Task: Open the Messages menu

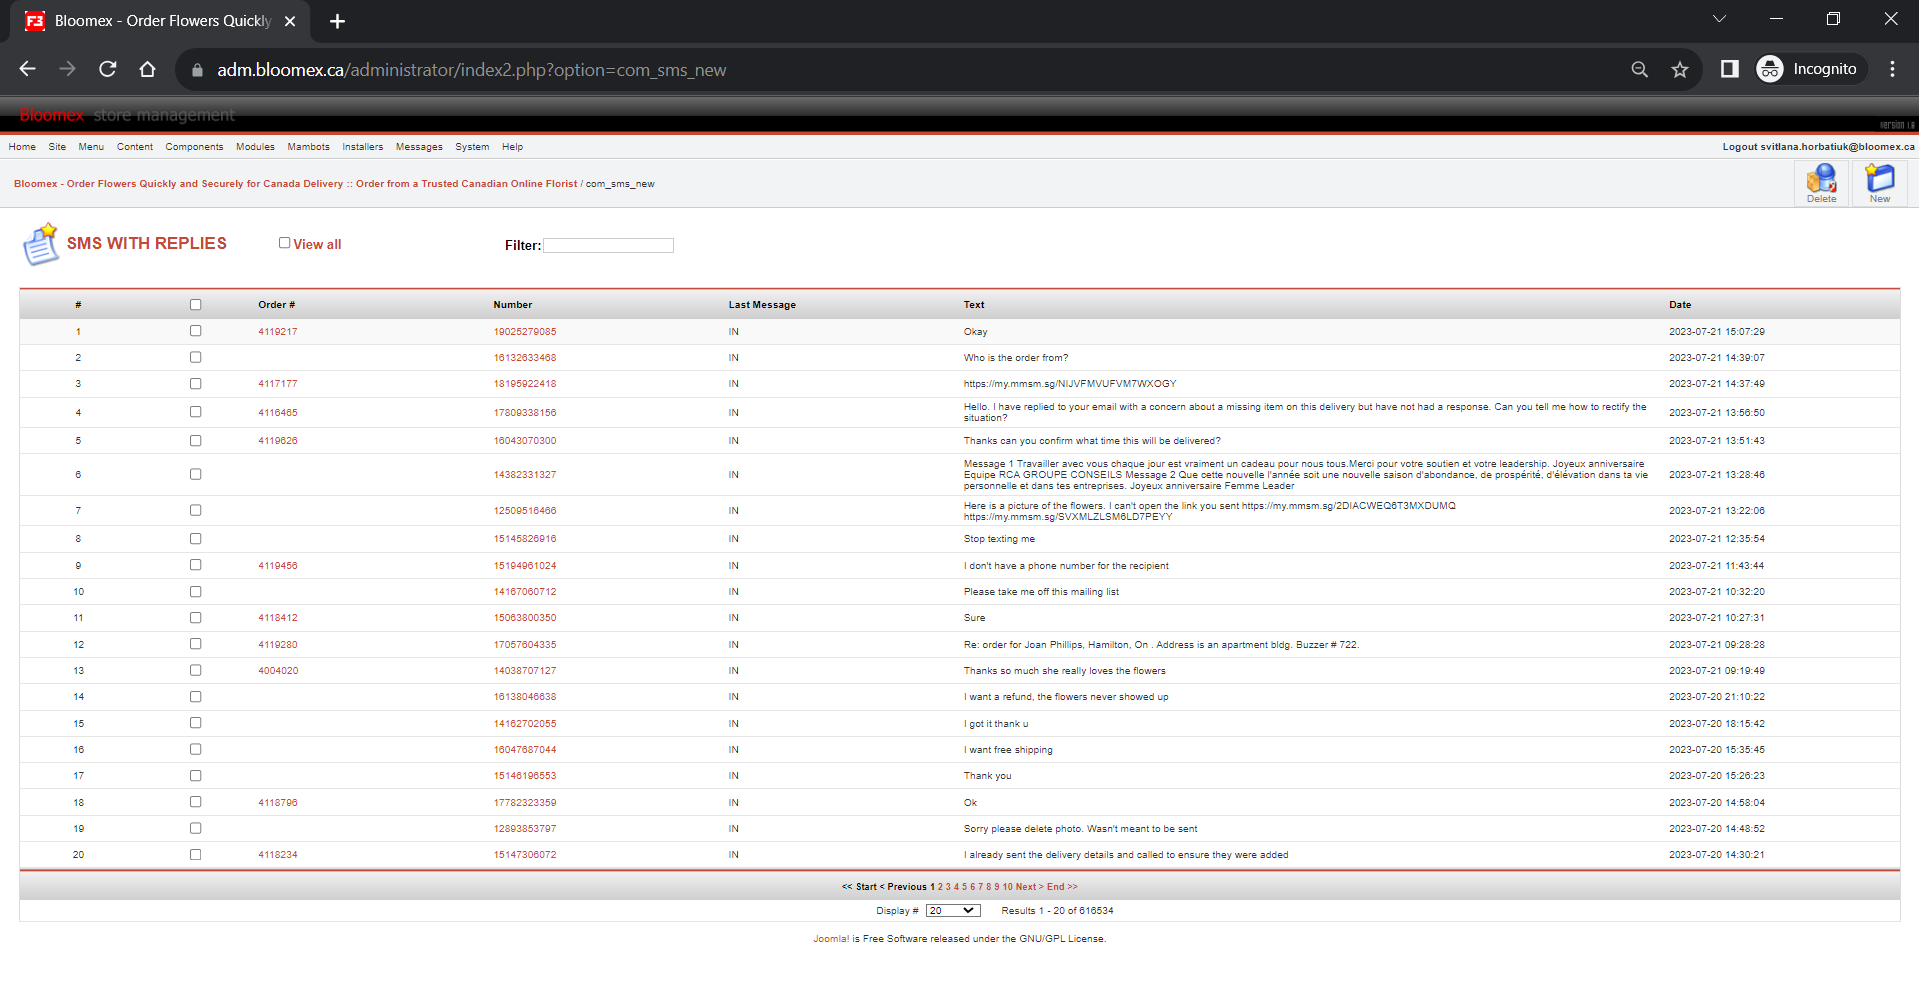Action: tap(419, 147)
